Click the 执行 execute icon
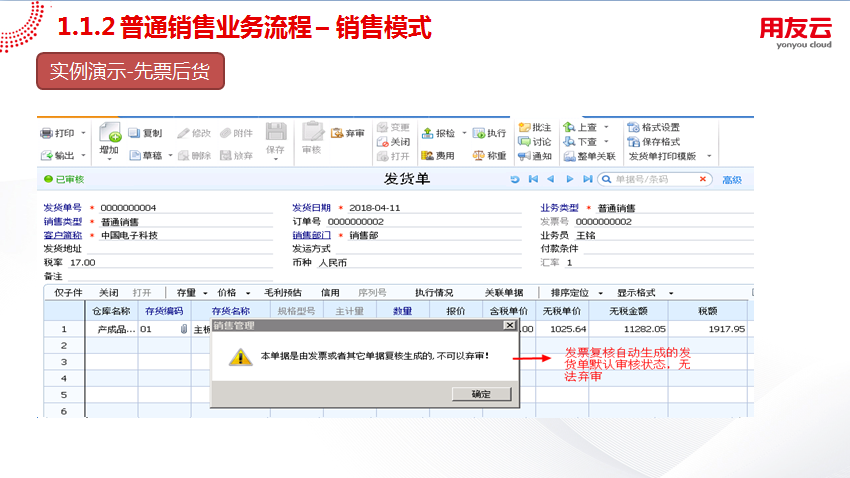The width and height of the screenshot is (850, 478). [479, 133]
